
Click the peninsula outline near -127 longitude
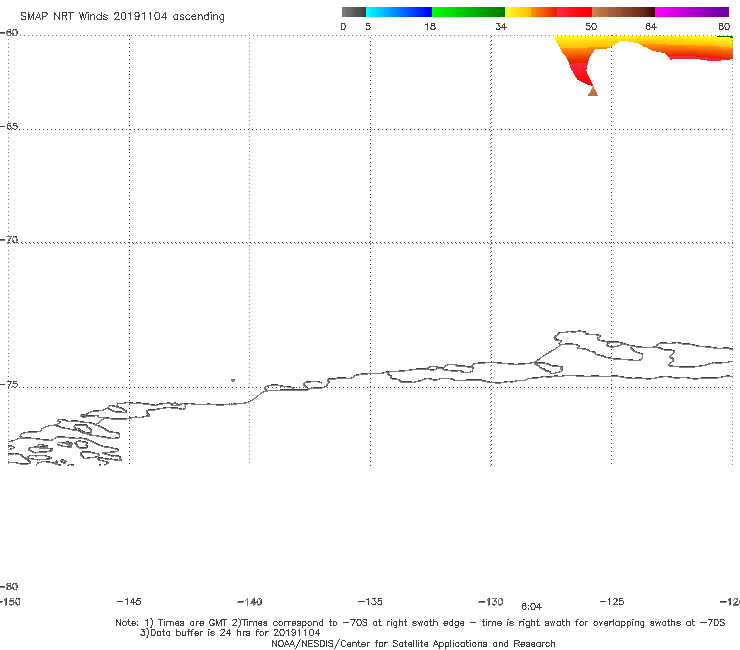(599, 346)
